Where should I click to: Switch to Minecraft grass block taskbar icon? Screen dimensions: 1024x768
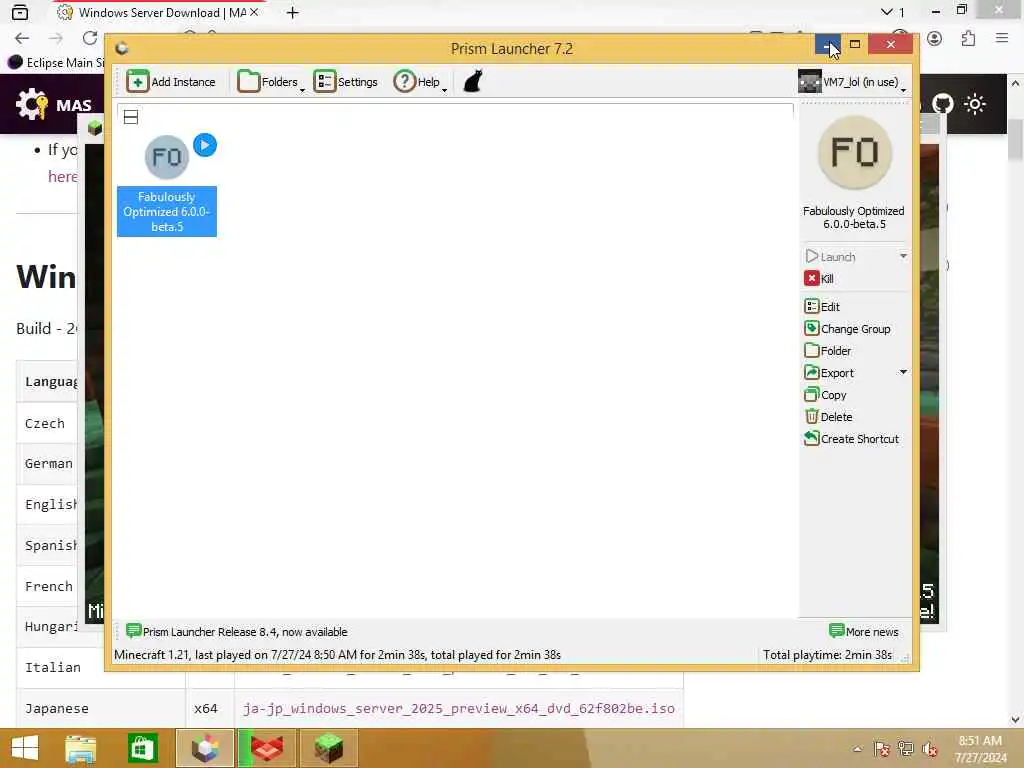click(x=329, y=748)
